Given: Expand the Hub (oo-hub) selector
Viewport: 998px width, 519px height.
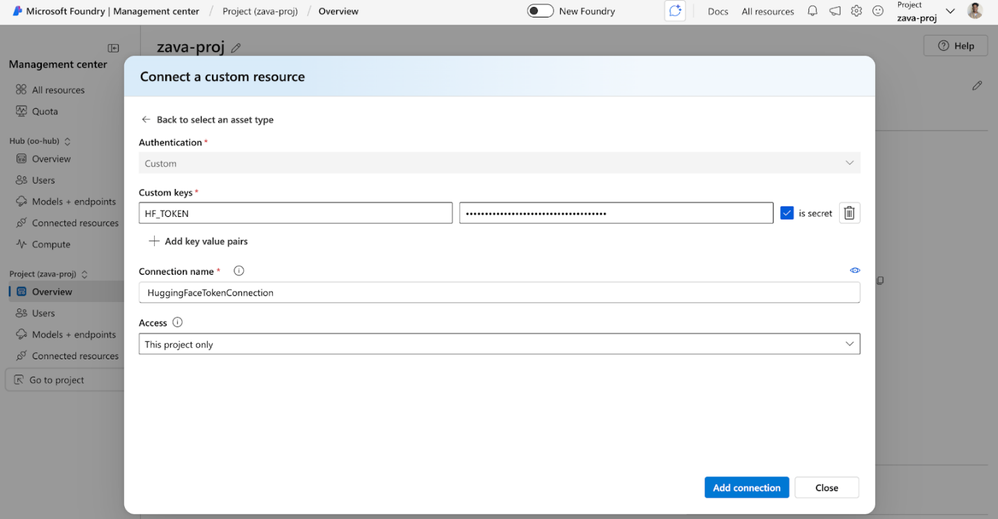Looking at the screenshot, I should pos(39,141).
